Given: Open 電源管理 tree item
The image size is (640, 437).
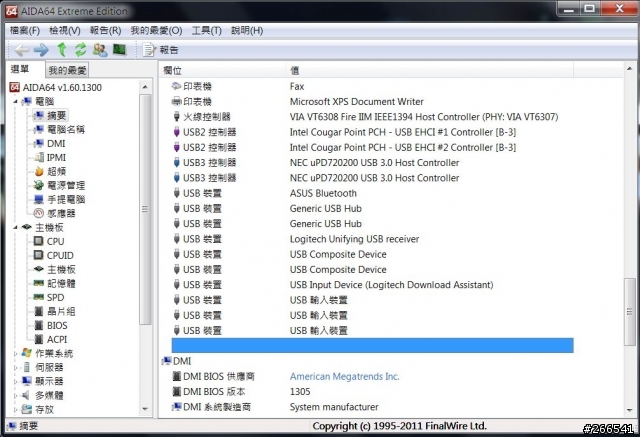Looking at the screenshot, I should click(x=60, y=185).
